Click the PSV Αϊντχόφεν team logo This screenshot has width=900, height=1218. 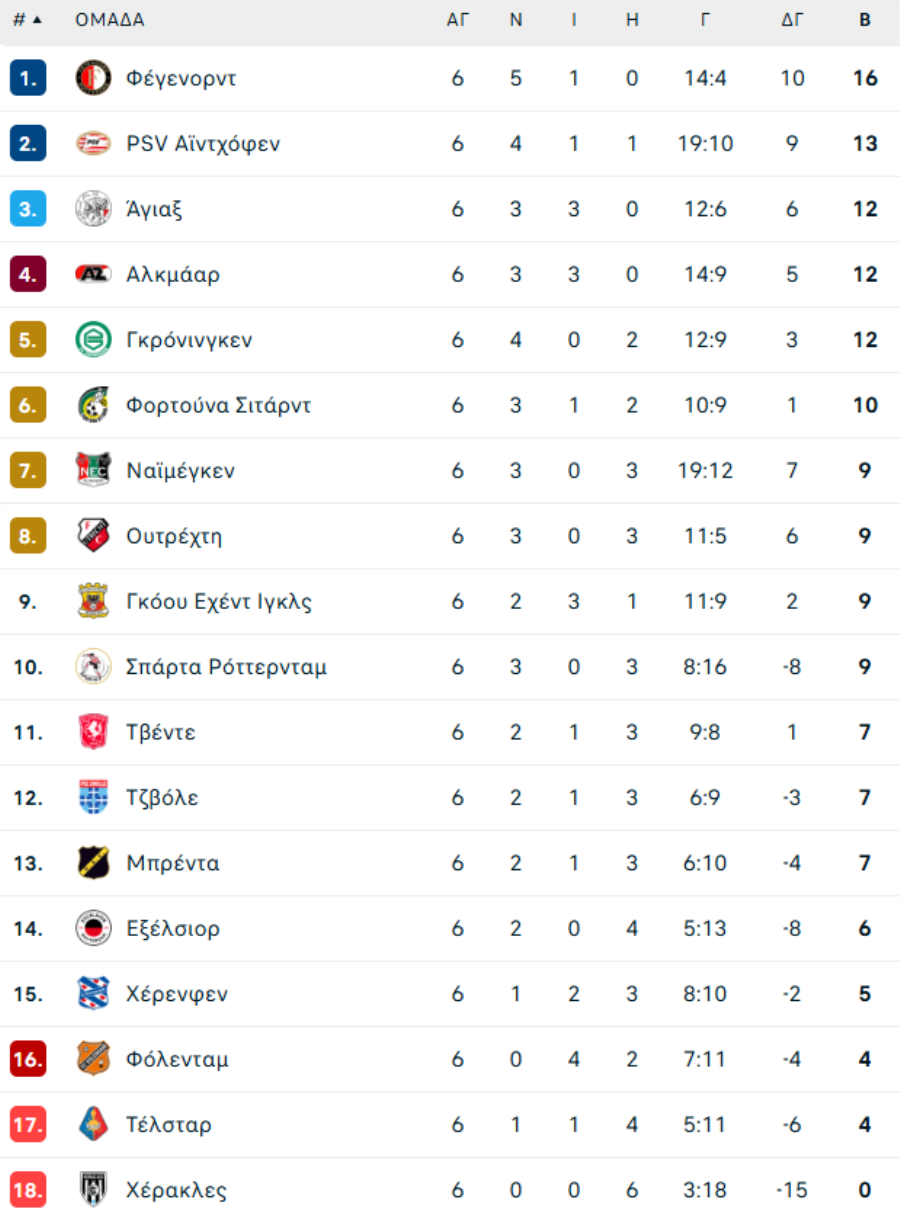pyautogui.click(x=93, y=144)
